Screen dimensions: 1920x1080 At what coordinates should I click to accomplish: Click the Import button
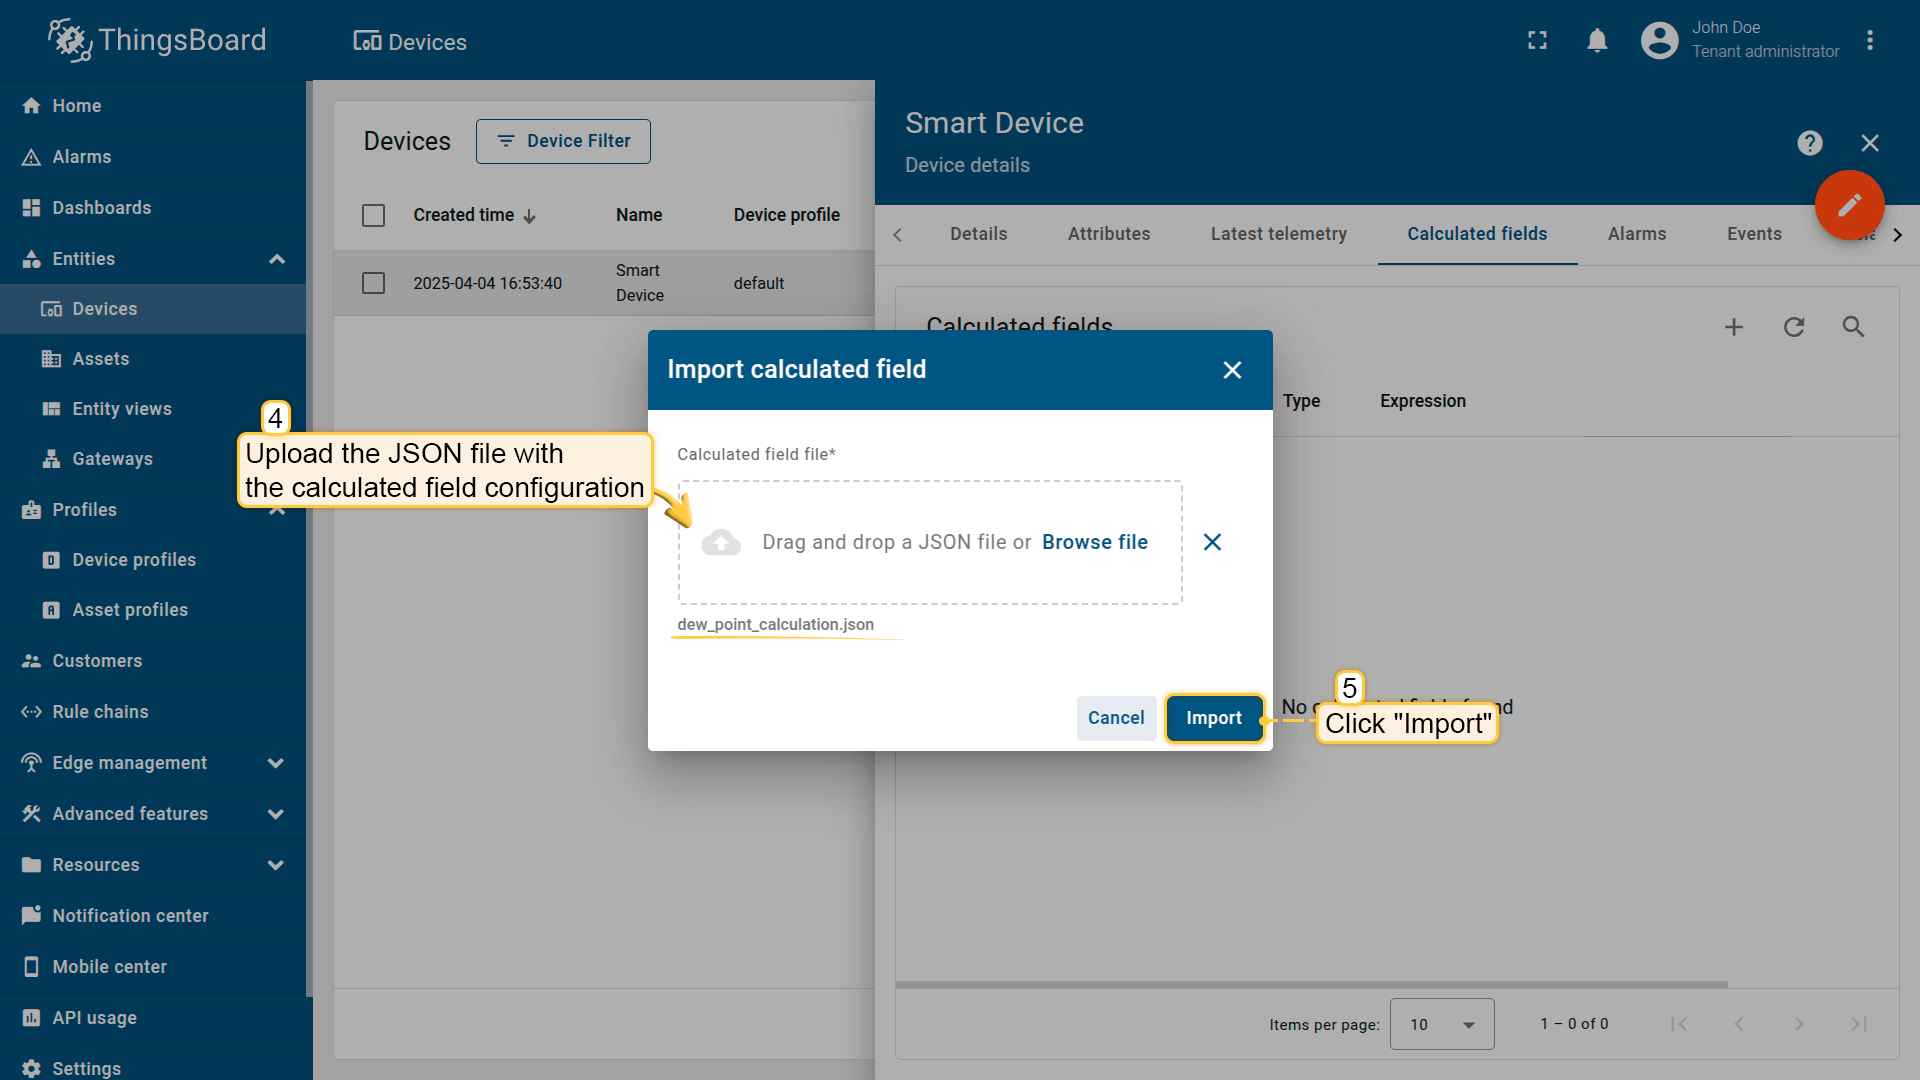point(1213,718)
